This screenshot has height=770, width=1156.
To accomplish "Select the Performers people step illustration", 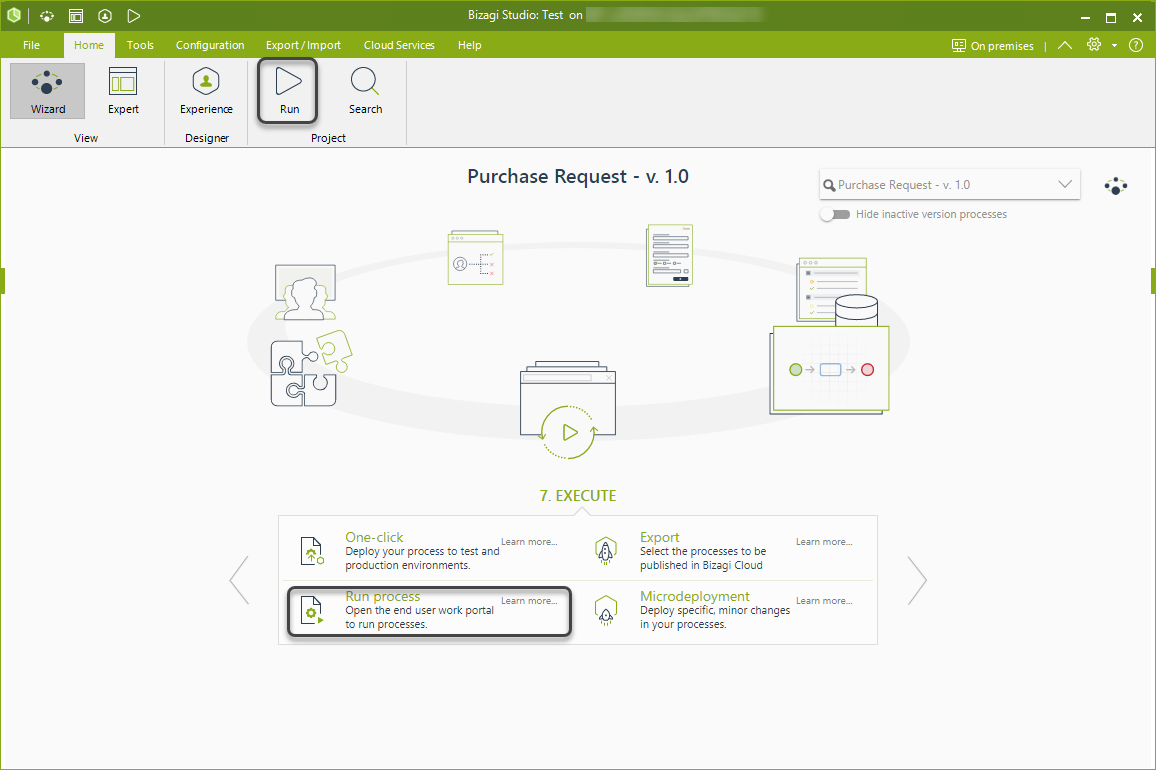I will point(305,292).
